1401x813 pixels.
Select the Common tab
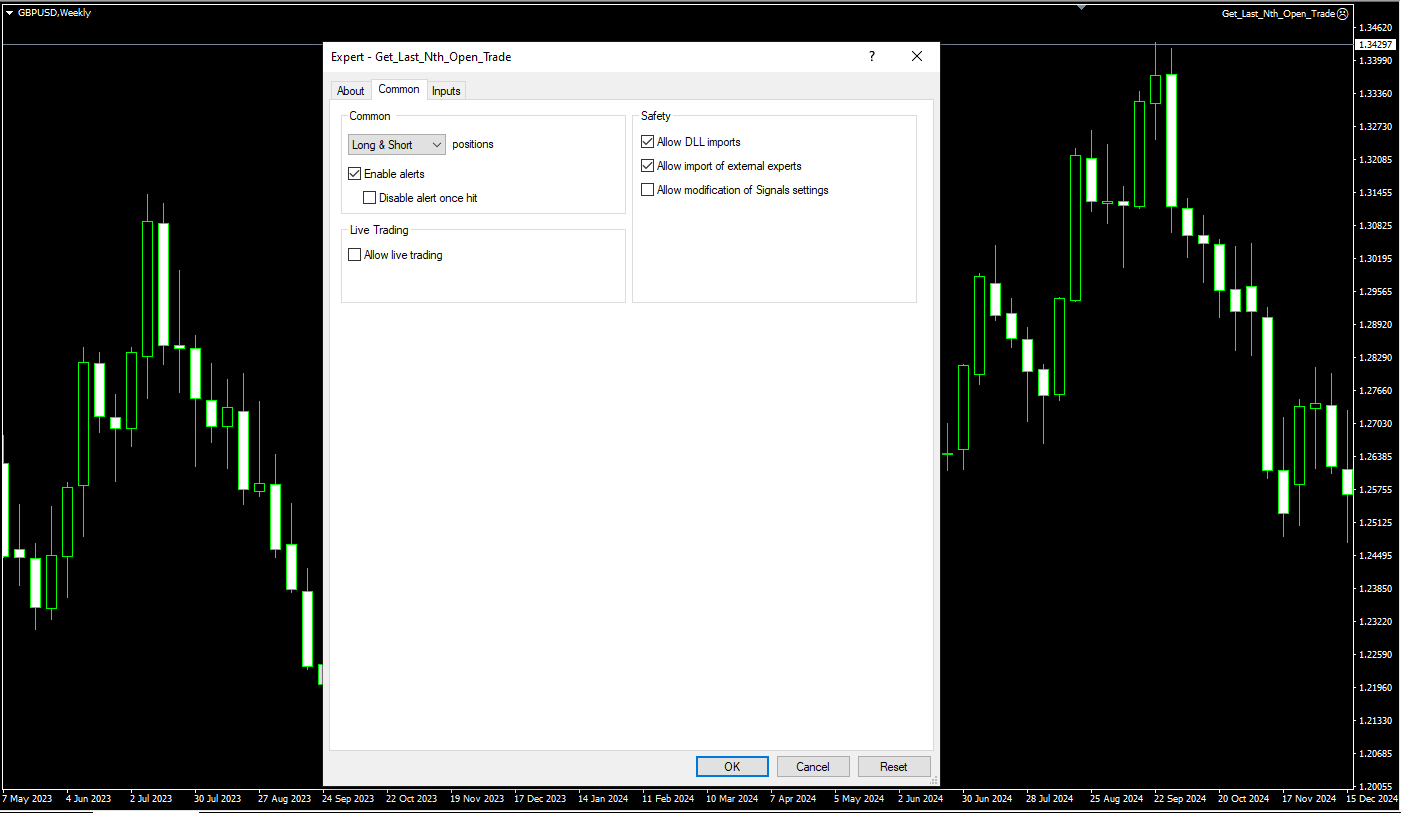click(399, 90)
